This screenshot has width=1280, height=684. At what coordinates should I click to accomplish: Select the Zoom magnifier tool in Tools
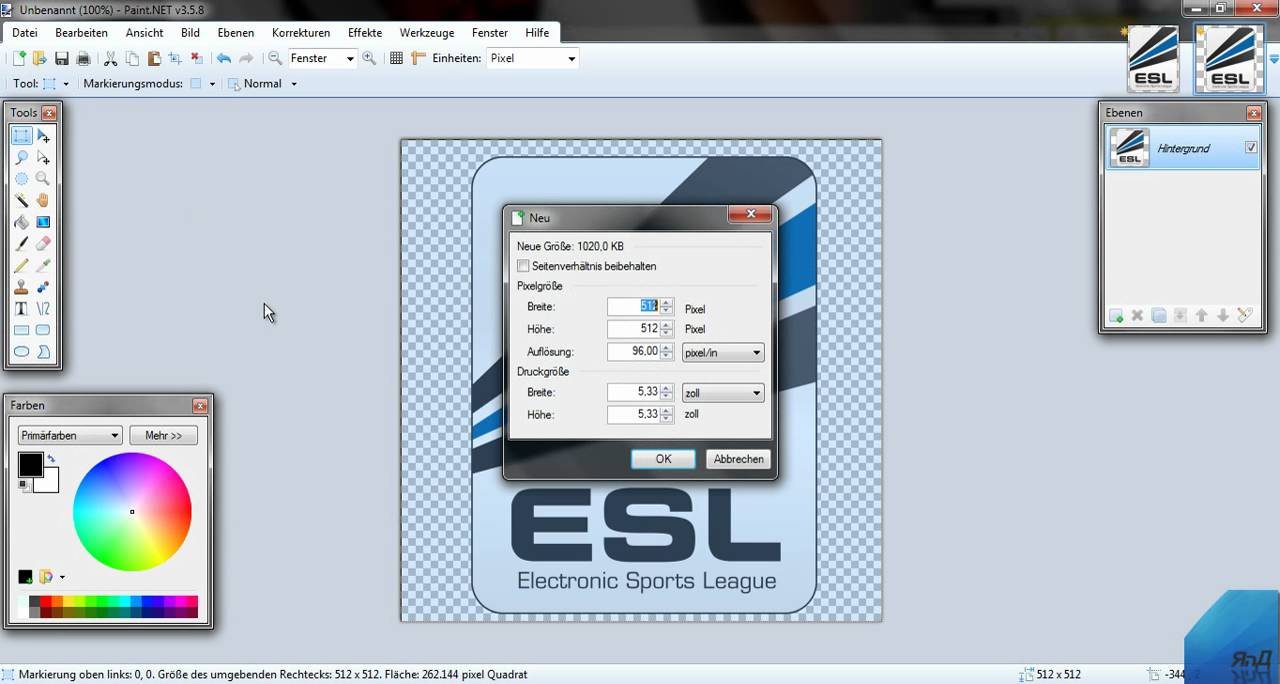click(43, 179)
